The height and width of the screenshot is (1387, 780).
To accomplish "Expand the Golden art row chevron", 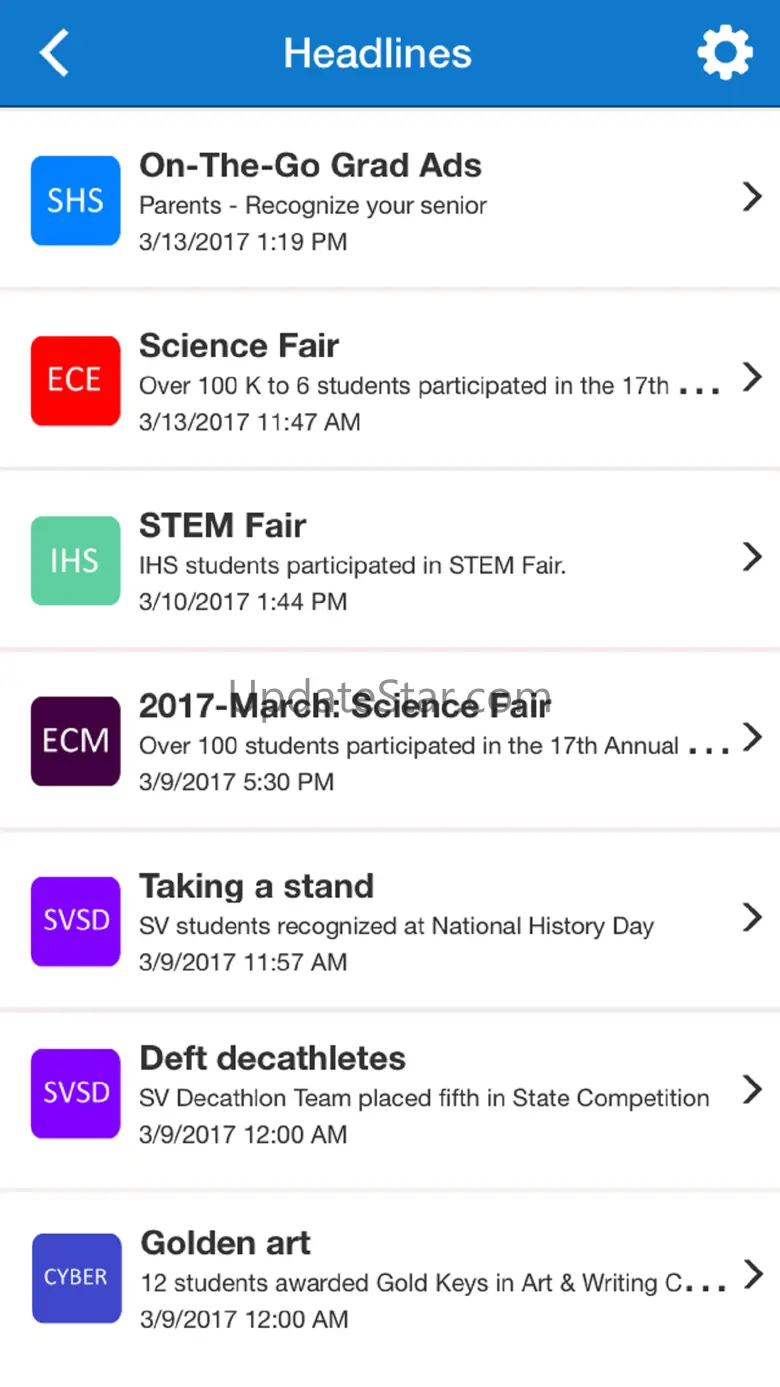I will [753, 1274].
